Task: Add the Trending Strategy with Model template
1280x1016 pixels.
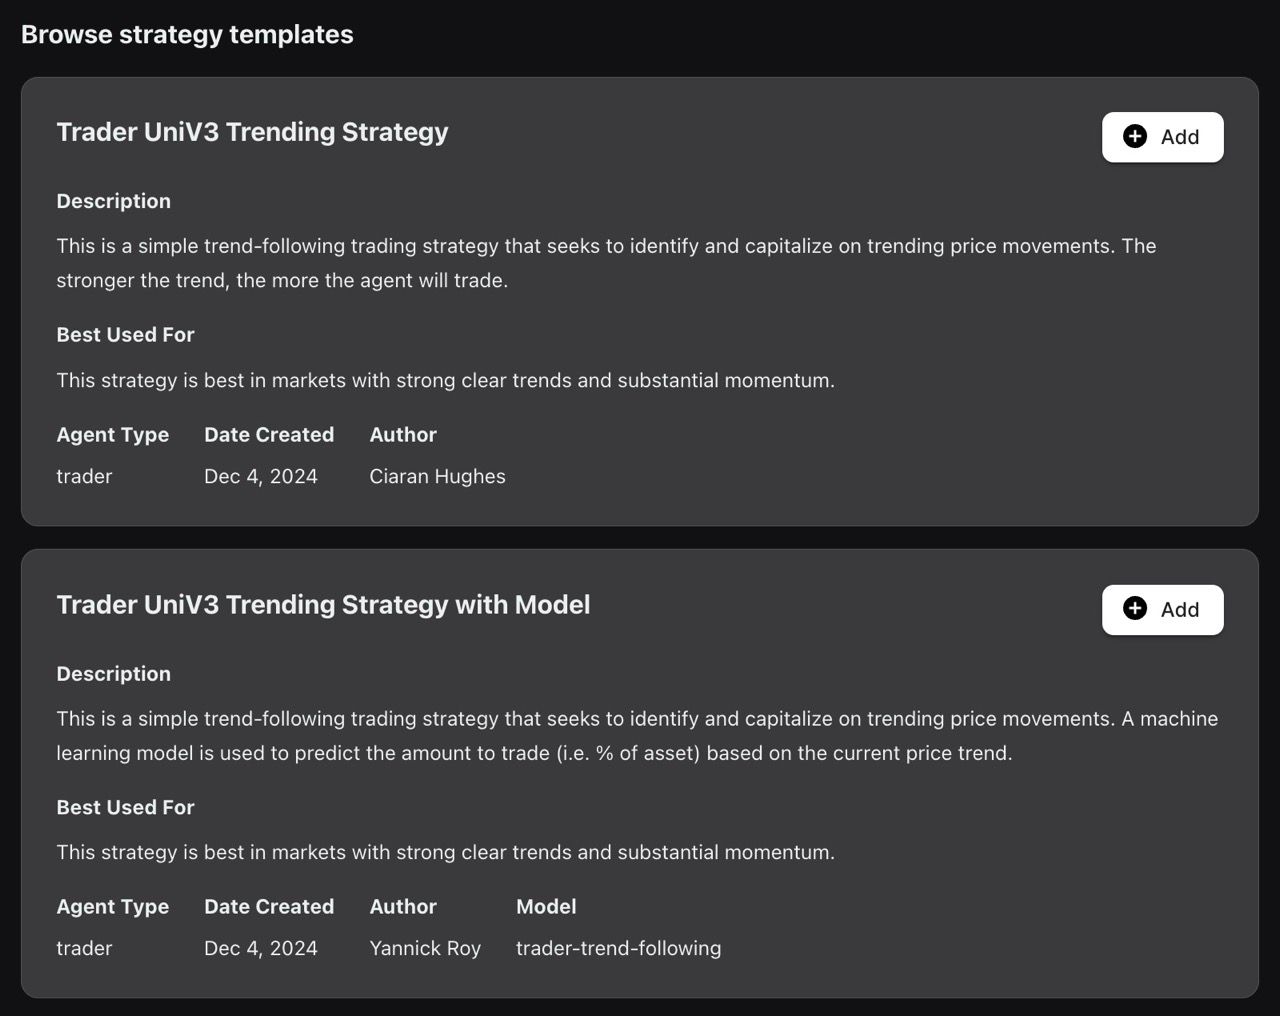Action: click(1162, 609)
